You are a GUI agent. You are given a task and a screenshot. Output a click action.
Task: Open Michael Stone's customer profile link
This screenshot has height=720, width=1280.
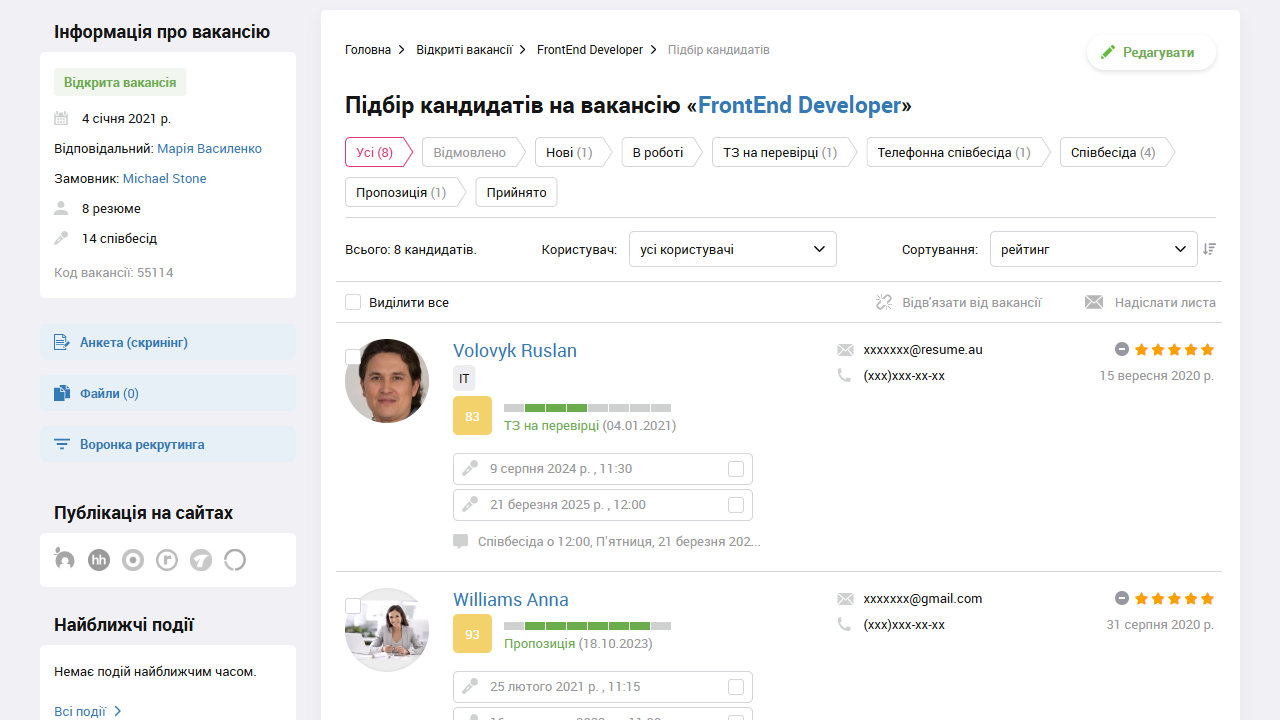tap(166, 178)
